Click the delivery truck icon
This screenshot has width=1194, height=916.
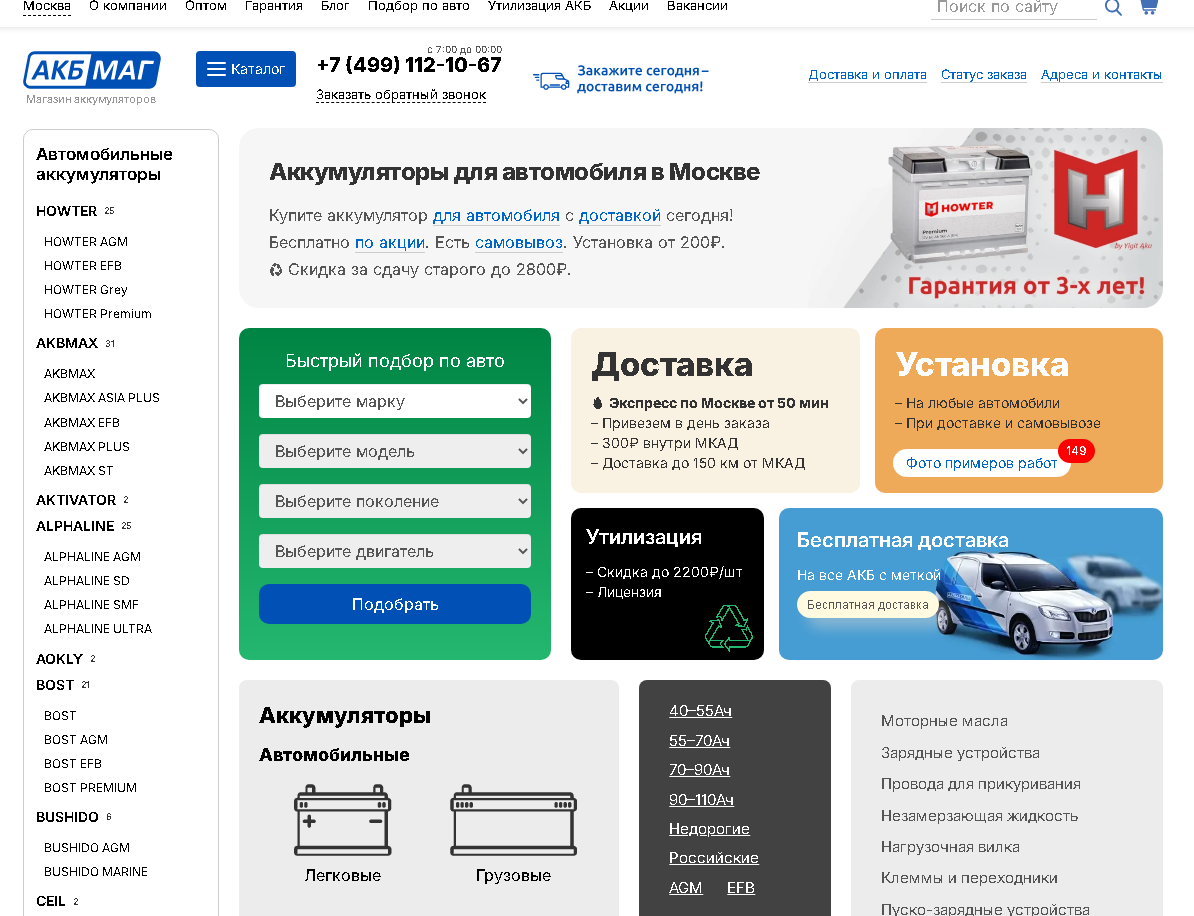(551, 79)
